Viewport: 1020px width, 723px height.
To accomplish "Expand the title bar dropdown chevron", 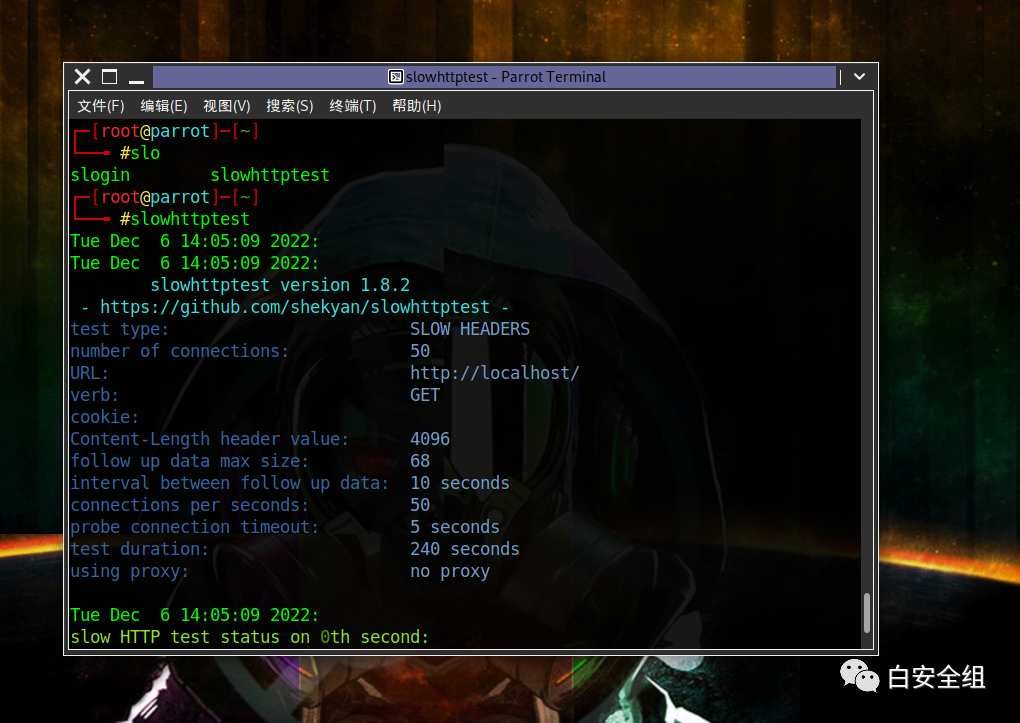I will [x=859, y=77].
